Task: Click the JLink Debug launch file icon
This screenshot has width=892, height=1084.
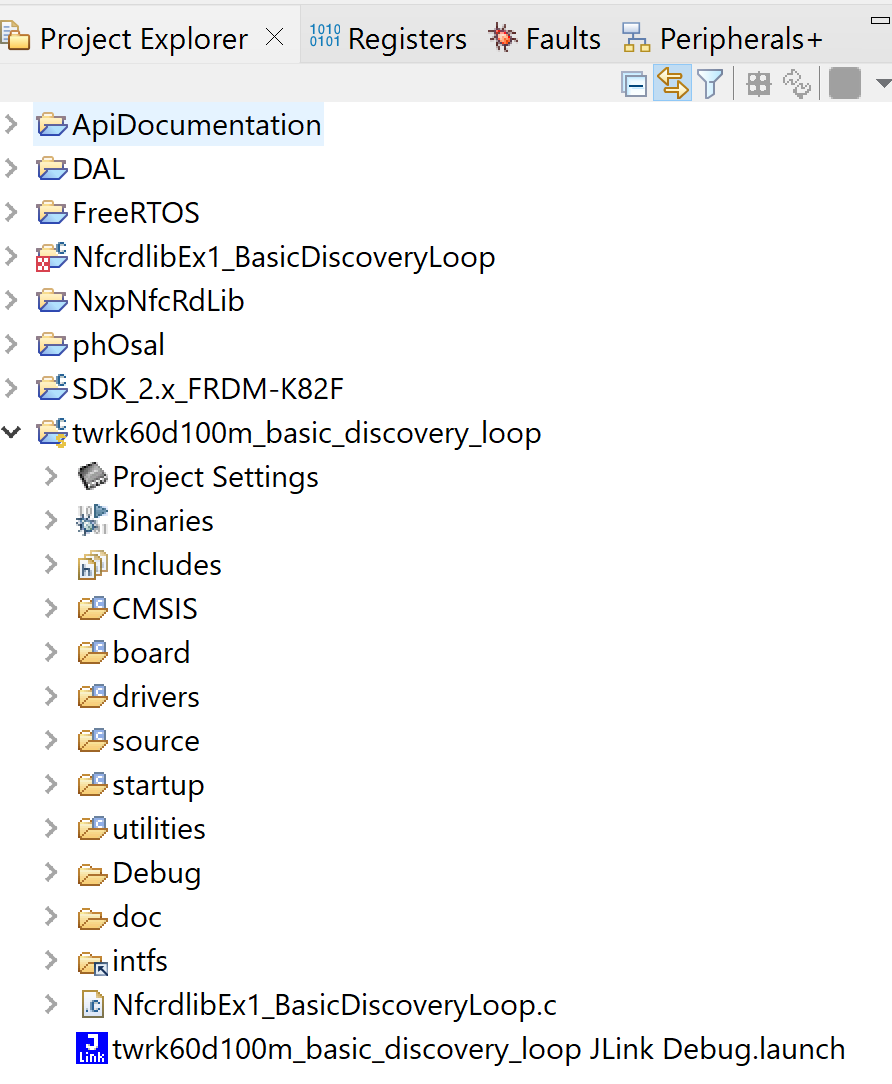Action: (92, 1048)
